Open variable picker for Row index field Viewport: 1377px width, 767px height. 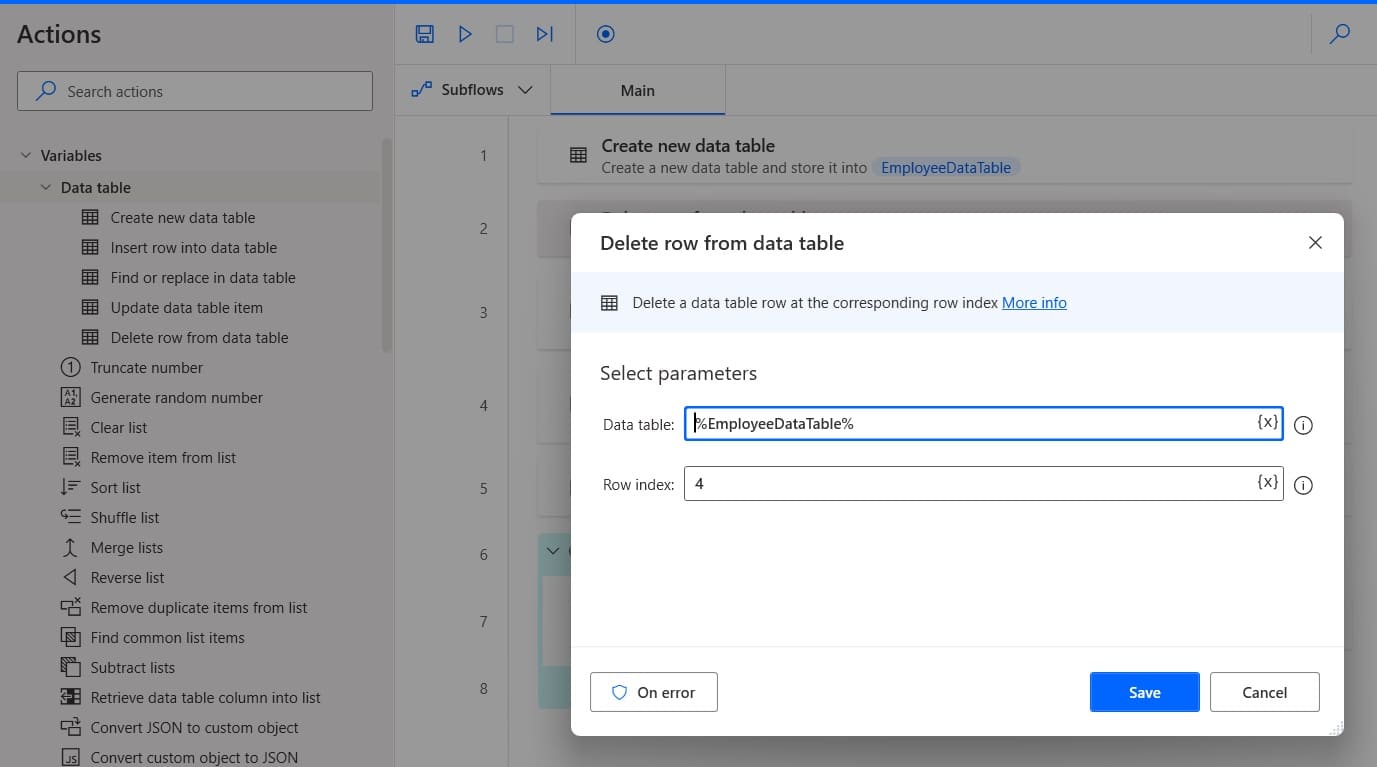click(x=1267, y=482)
